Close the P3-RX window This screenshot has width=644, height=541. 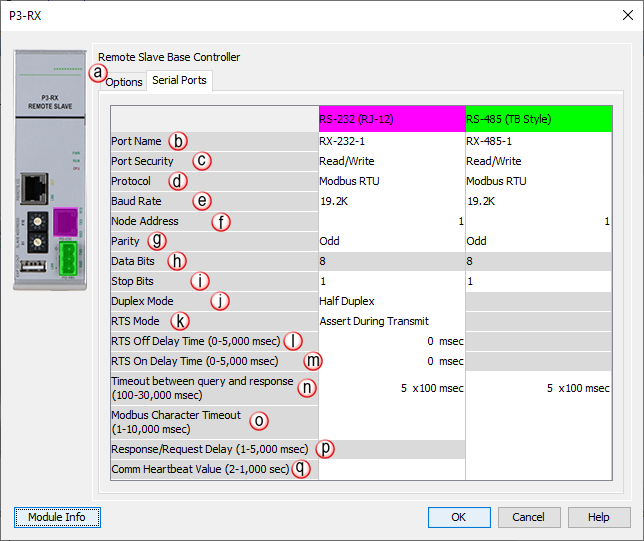(620, 15)
